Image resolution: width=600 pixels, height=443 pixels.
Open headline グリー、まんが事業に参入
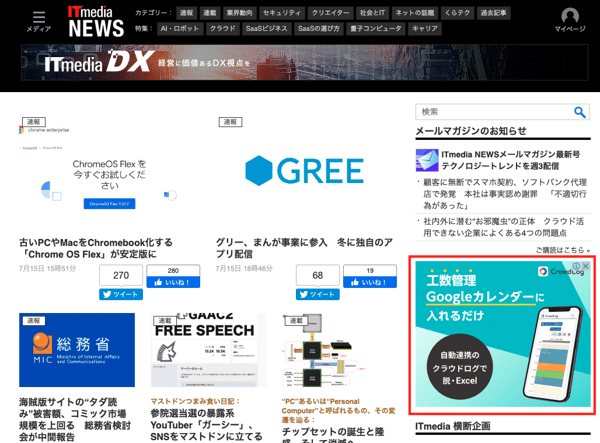click(x=304, y=248)
